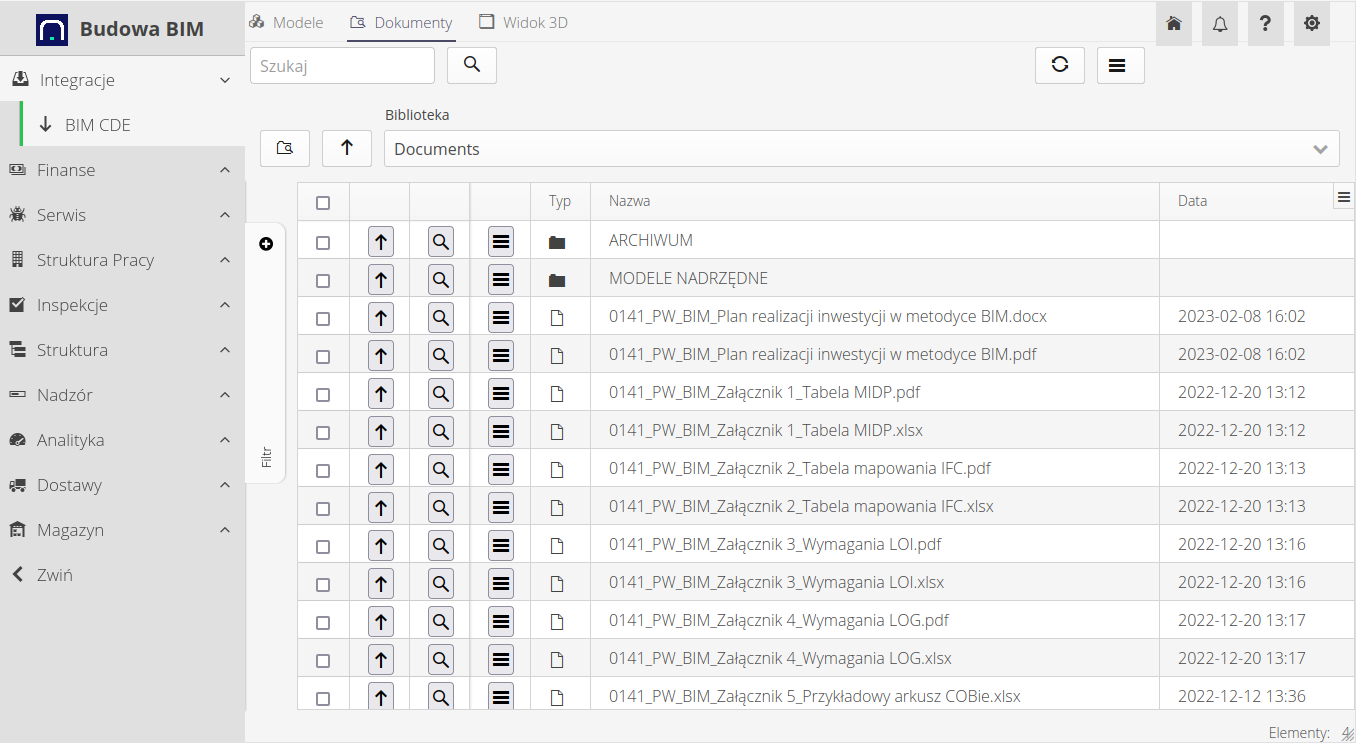
Task: Switch to the Modele tab
Action: [x=287, y=22]
